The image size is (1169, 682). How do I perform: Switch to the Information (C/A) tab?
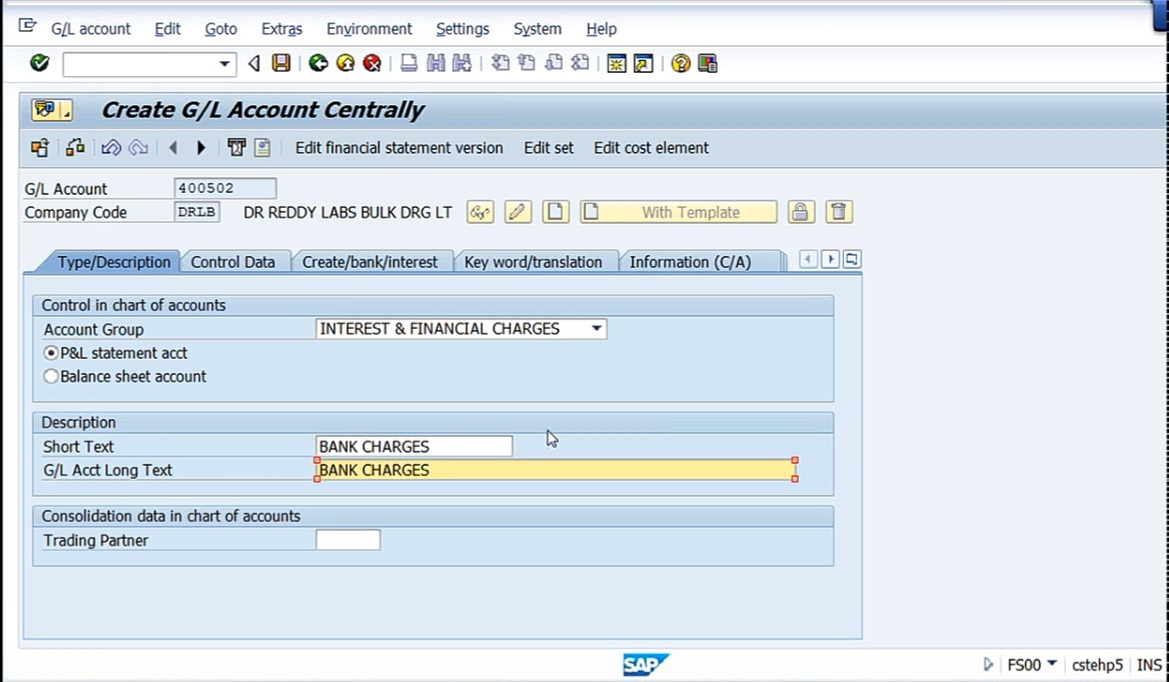coord(690,262)
